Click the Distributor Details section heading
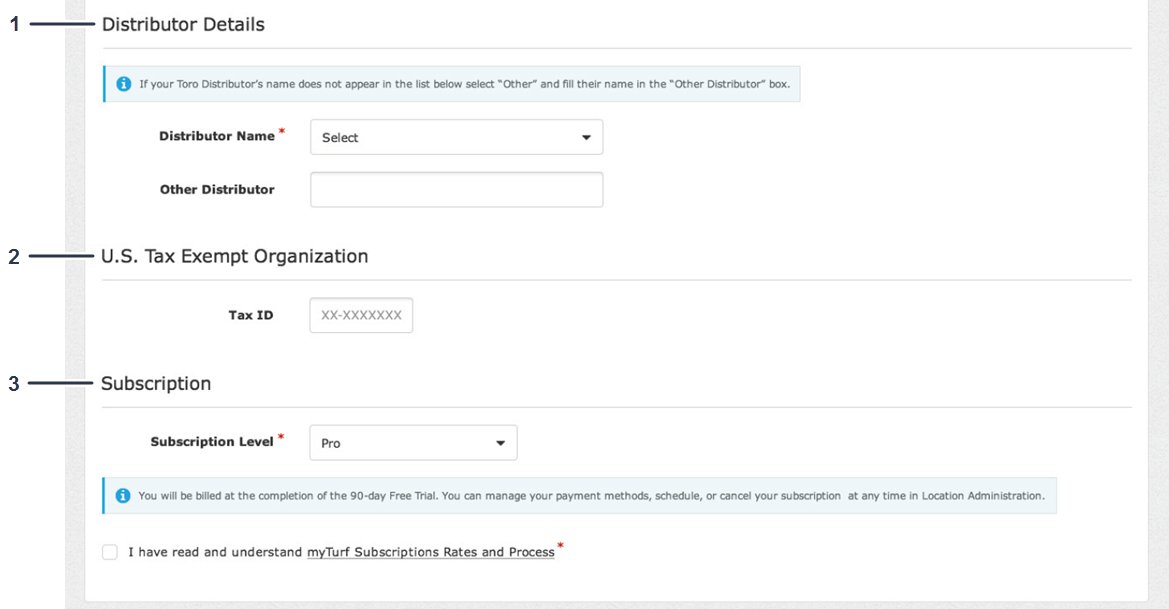The width and height of the screenshot is (1169, 609). tap(183, 24)
